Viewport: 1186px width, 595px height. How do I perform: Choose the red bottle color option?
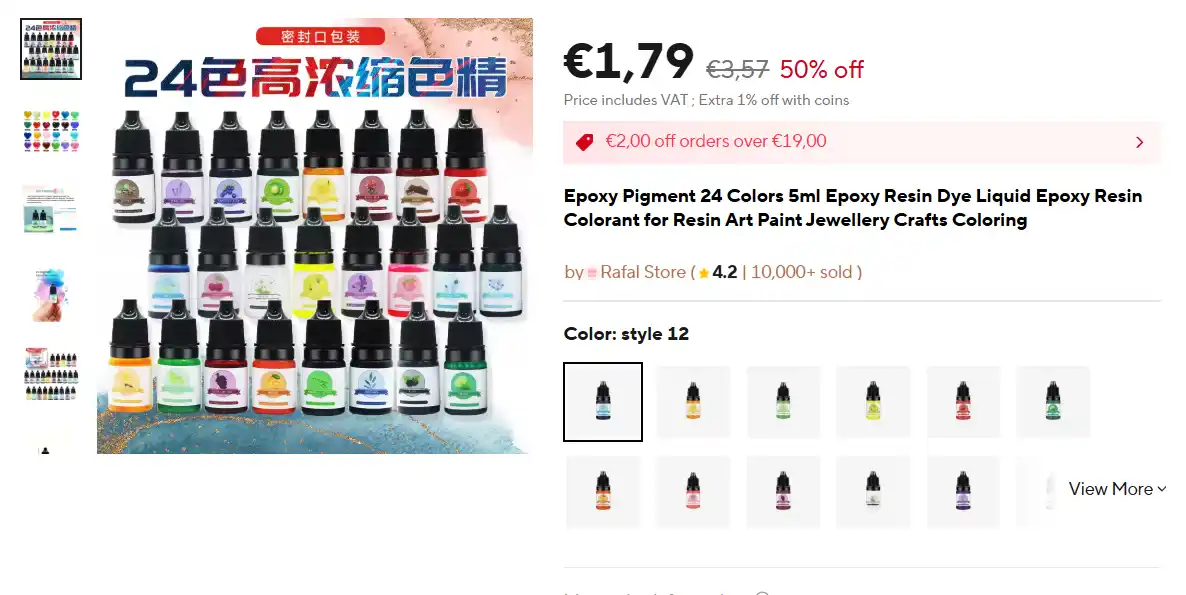click(x=963, y=401)
